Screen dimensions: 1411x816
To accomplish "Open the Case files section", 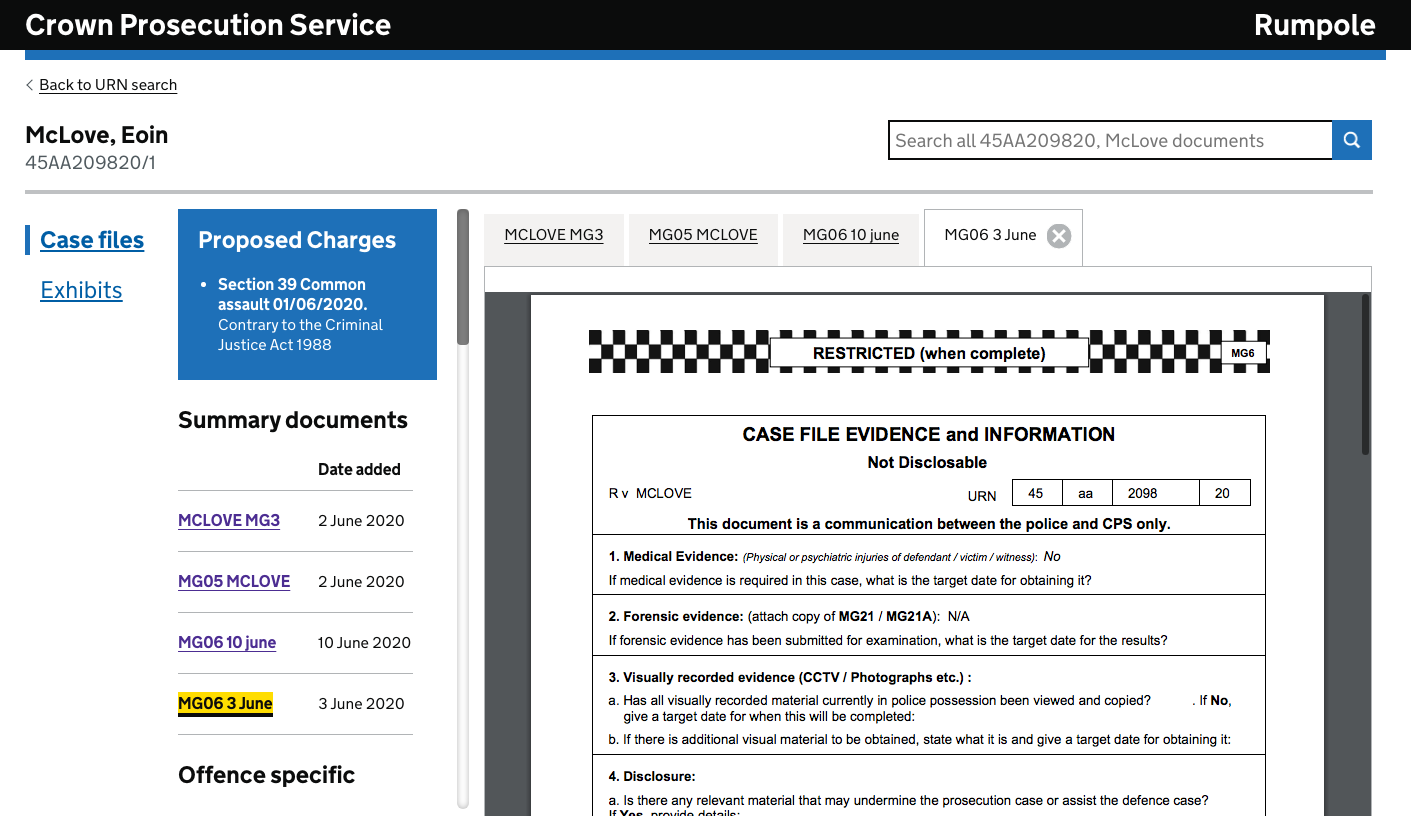I will 92,240.
